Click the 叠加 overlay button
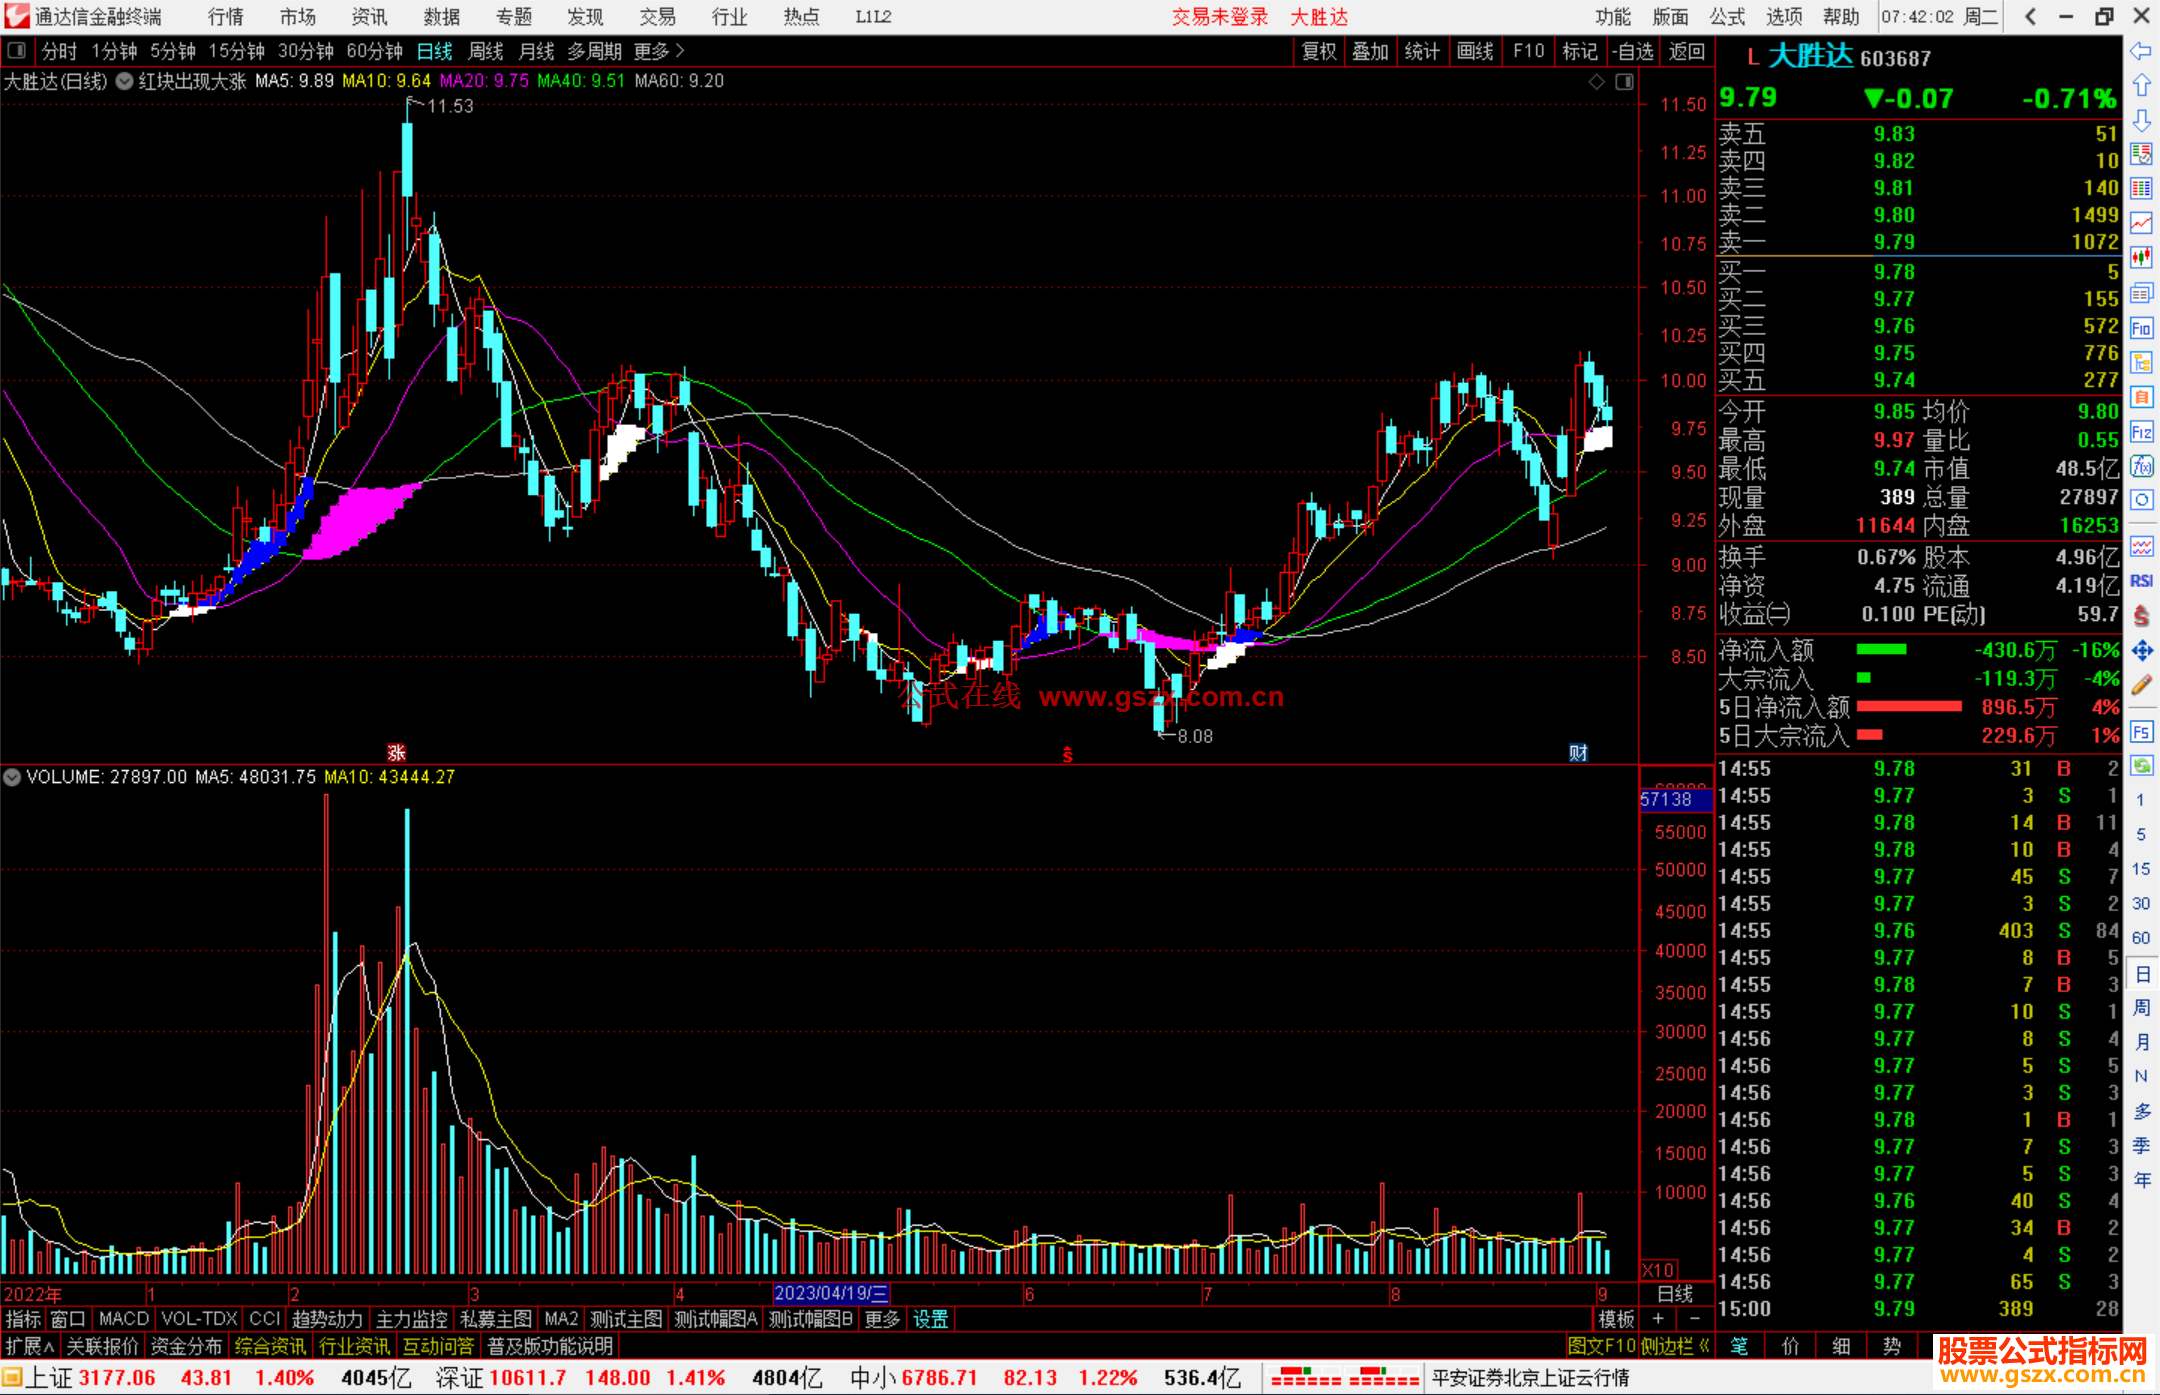The width and height of the screenshot is (2160, 1395). tap(1371, 51)
